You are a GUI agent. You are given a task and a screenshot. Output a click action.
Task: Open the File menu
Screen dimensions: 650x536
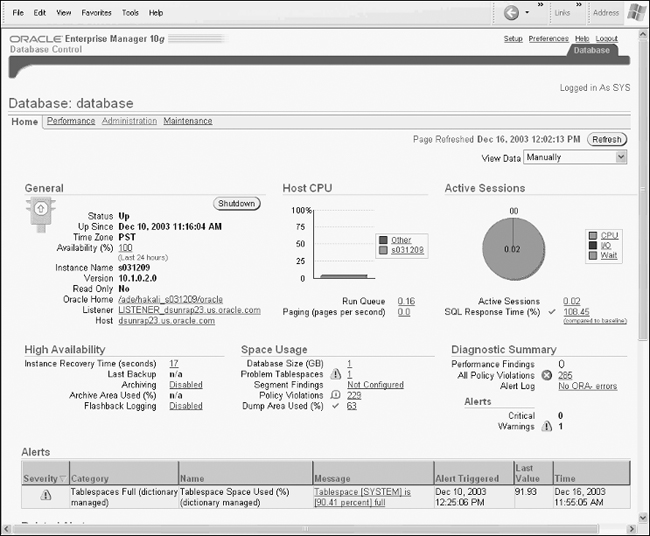coord(18,13)
